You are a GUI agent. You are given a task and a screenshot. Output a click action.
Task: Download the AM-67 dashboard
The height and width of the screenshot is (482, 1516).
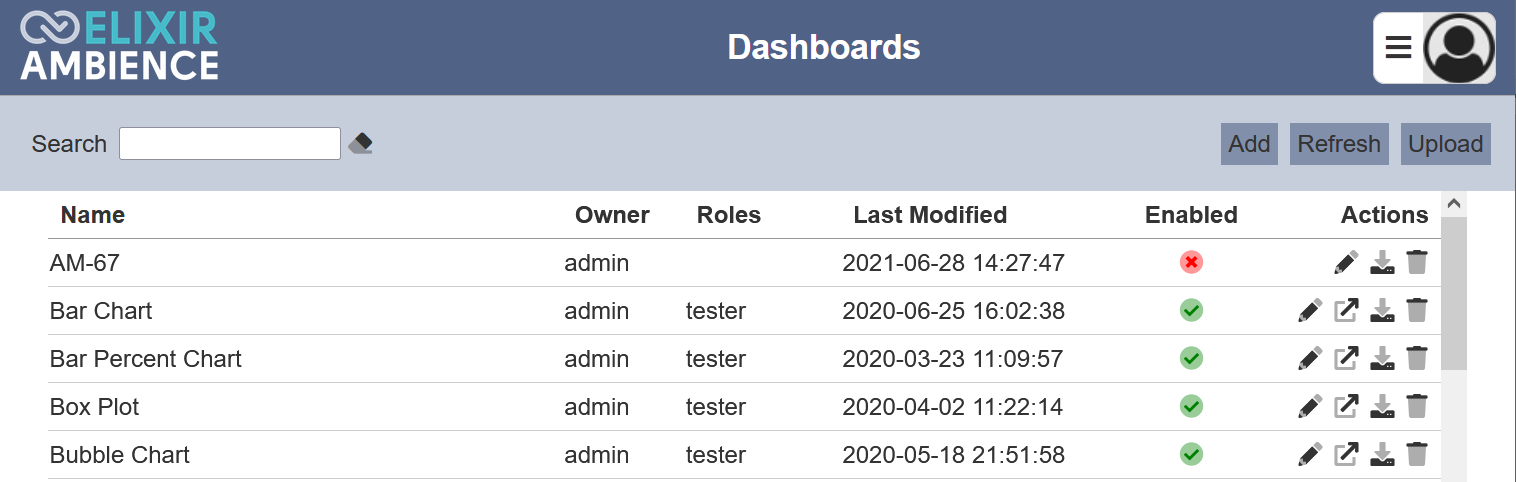[1382, 263]
